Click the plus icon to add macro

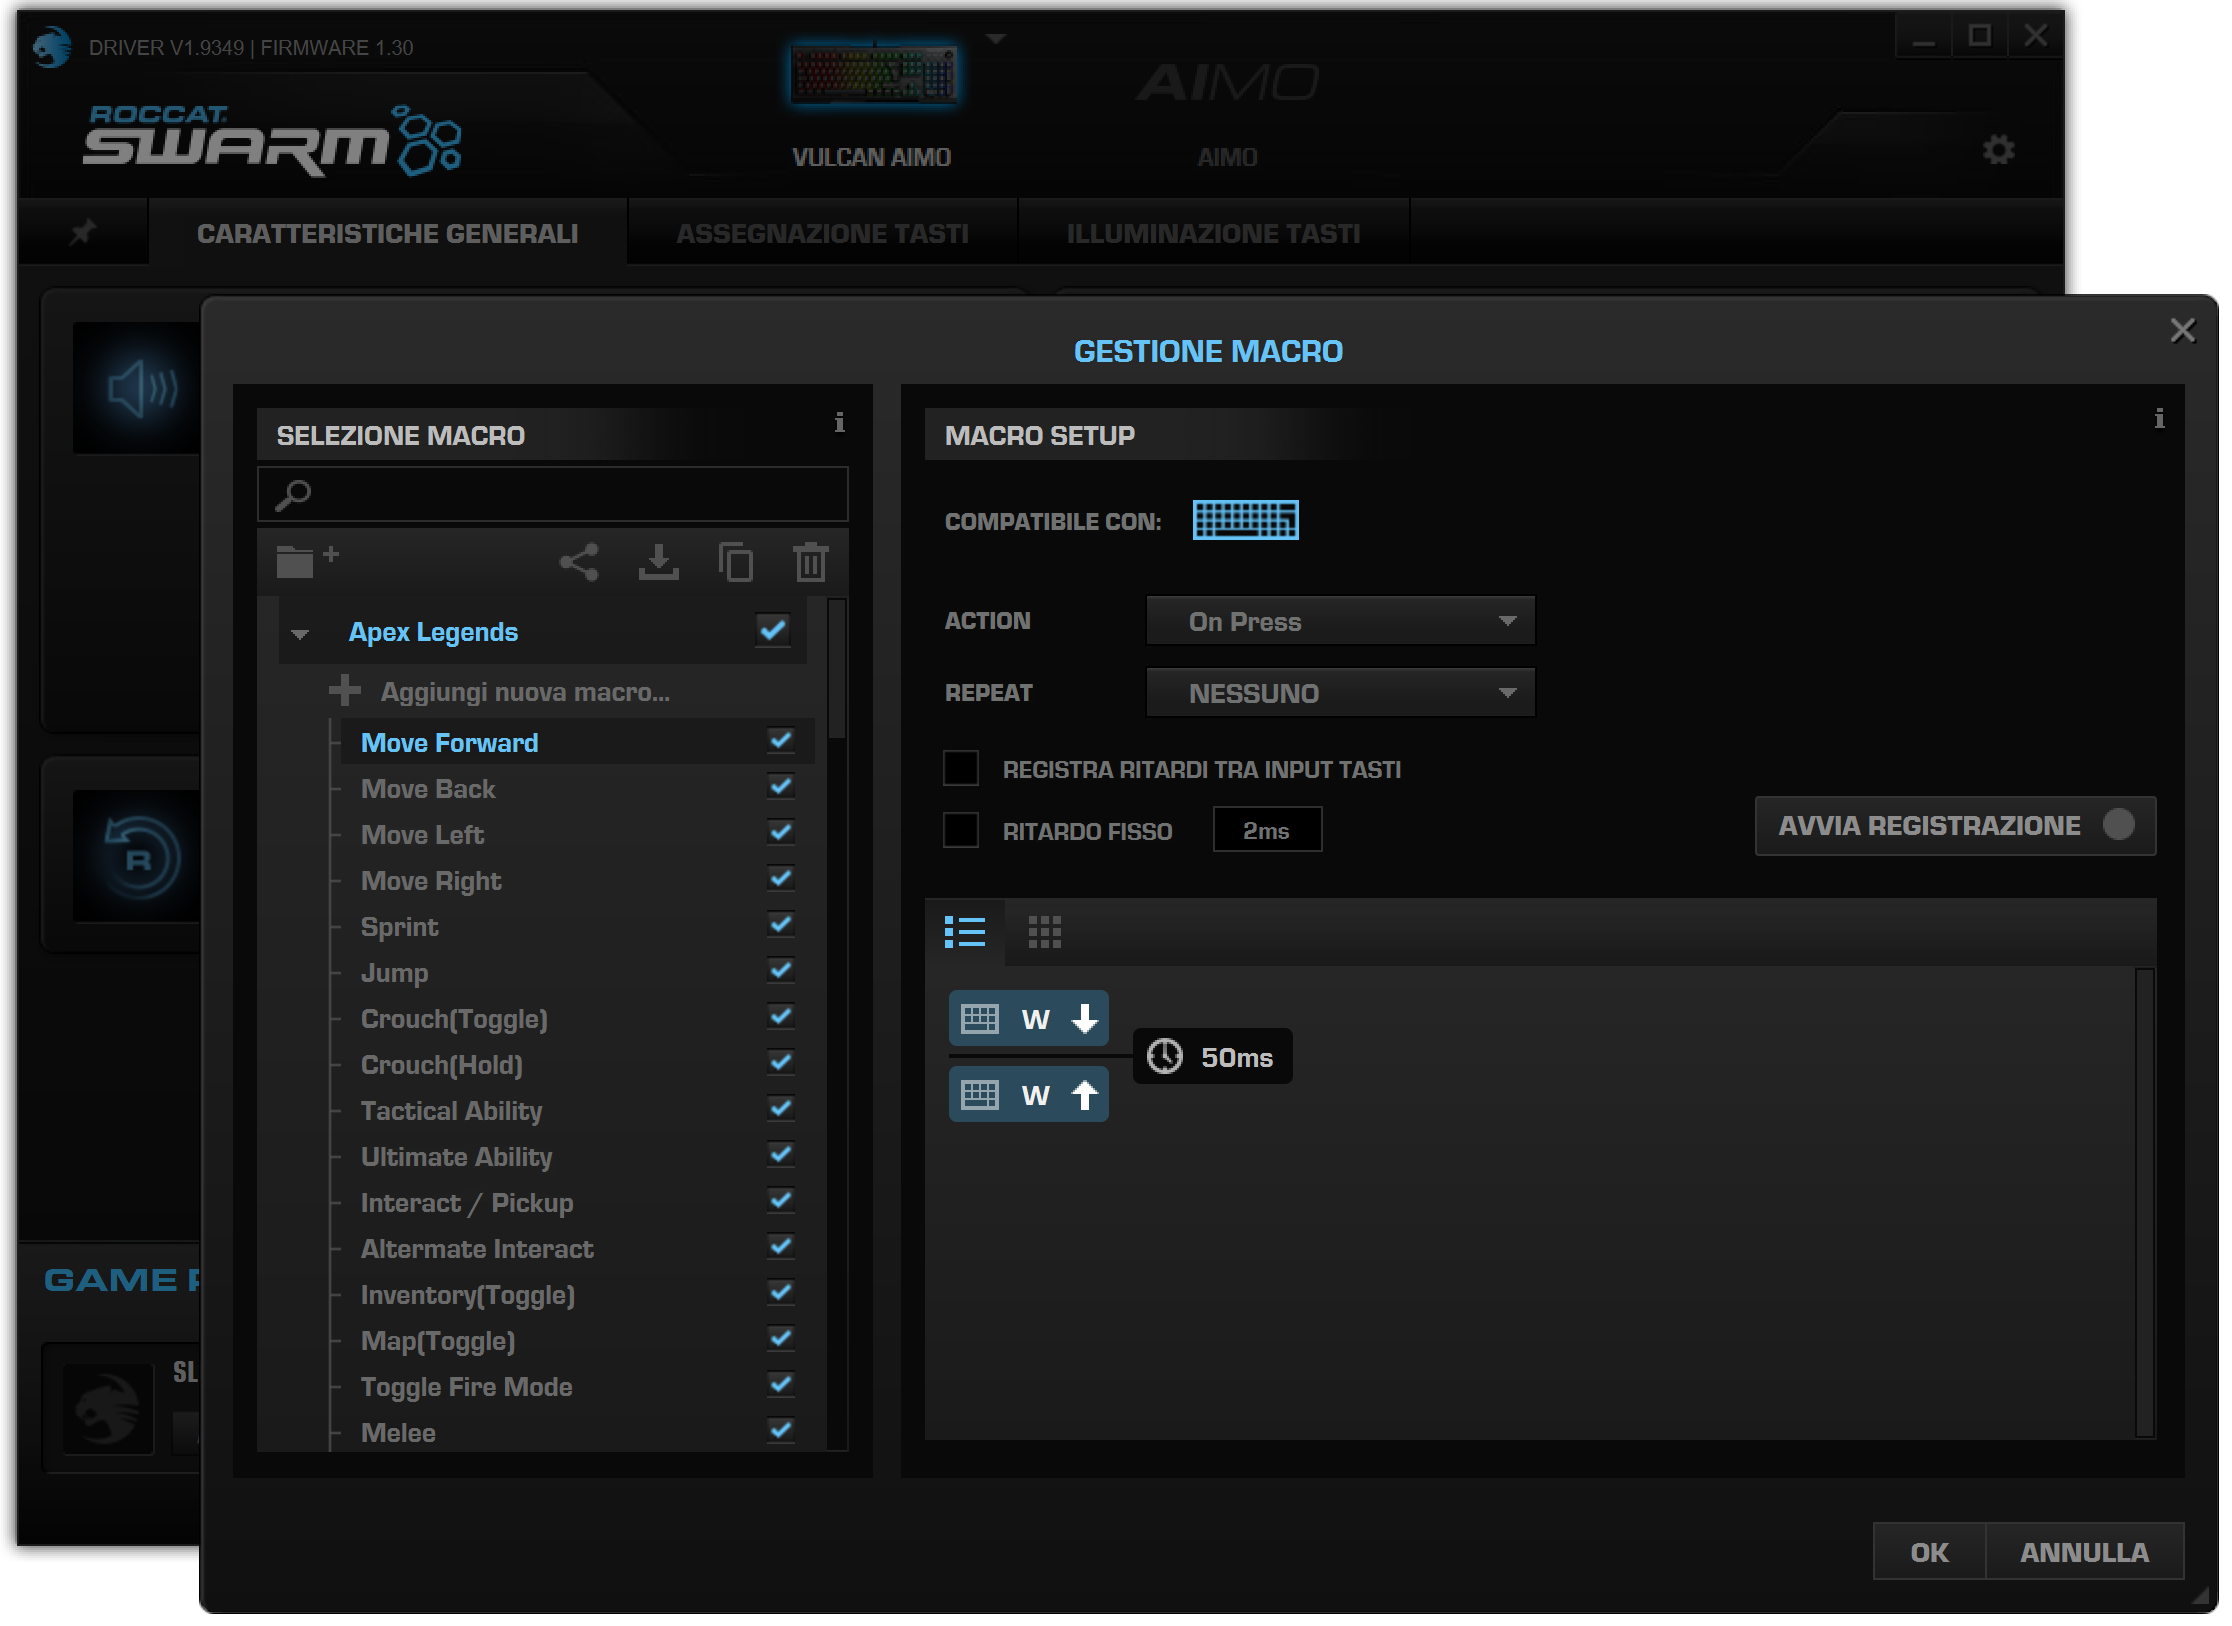point(345,690)
